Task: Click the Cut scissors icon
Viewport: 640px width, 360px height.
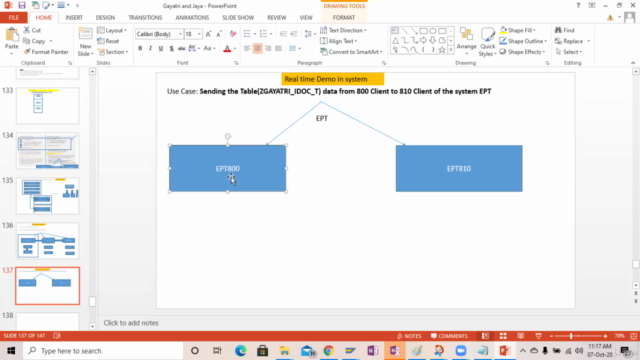Action: [x=27, y=30]
